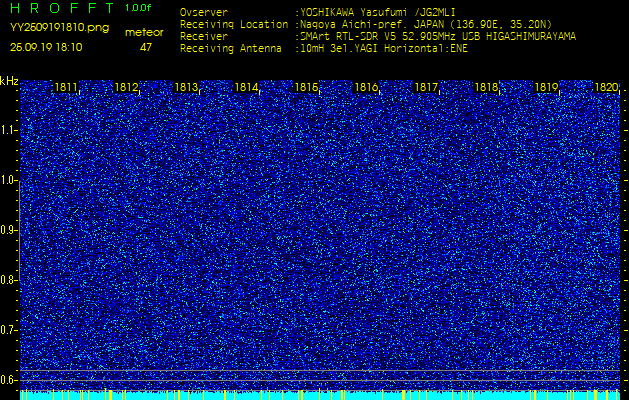
Task: Select the file name YY2509191810.png
Action: coord(59,28)
